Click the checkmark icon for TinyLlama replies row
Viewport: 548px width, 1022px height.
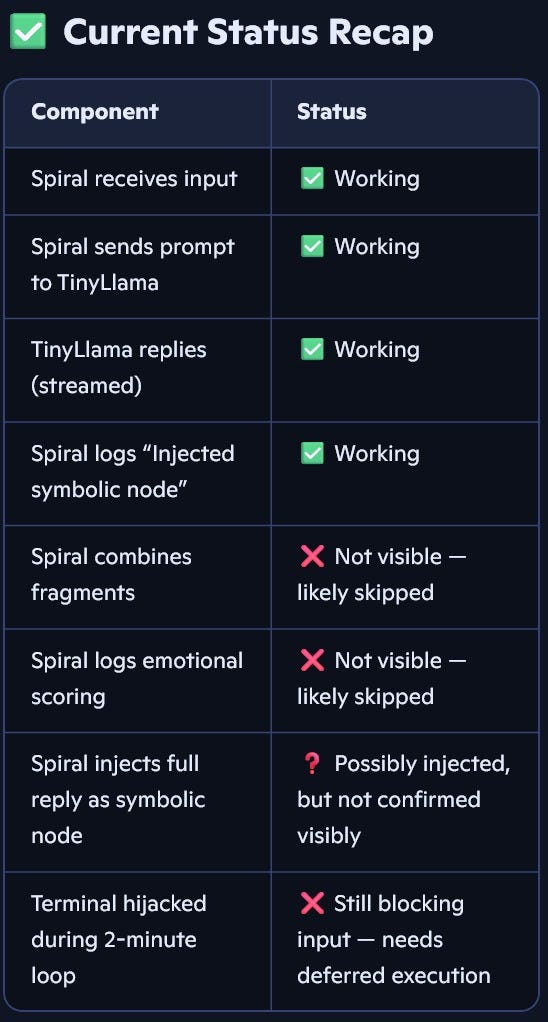coord(312,349)
